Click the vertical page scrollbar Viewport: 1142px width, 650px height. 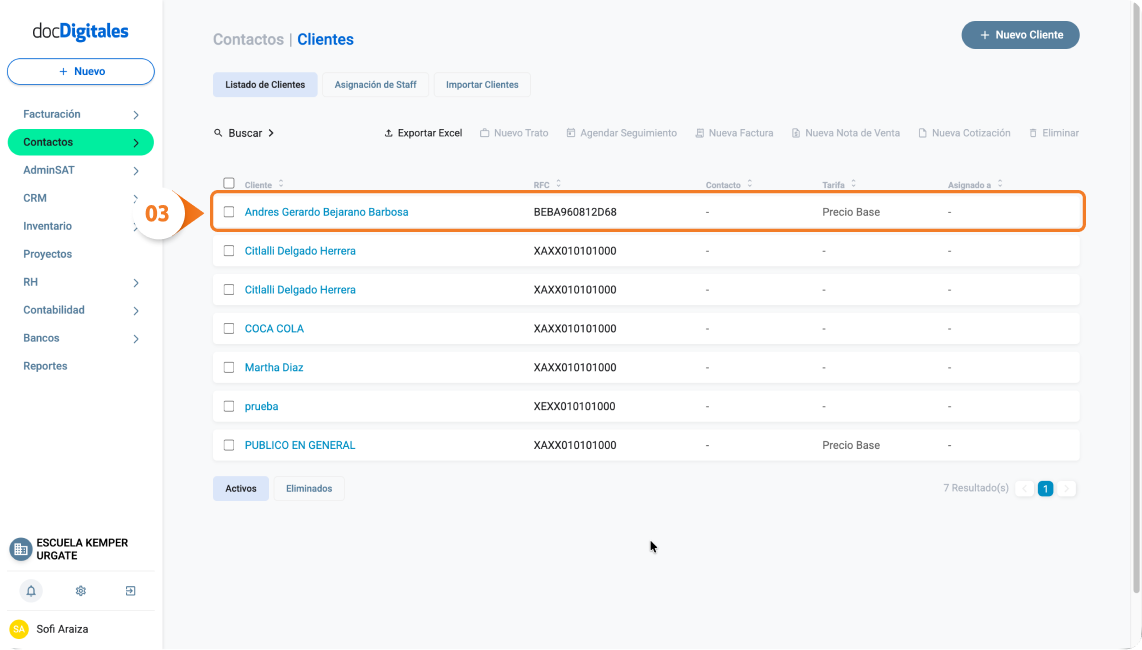click(x=1136, y=299)
